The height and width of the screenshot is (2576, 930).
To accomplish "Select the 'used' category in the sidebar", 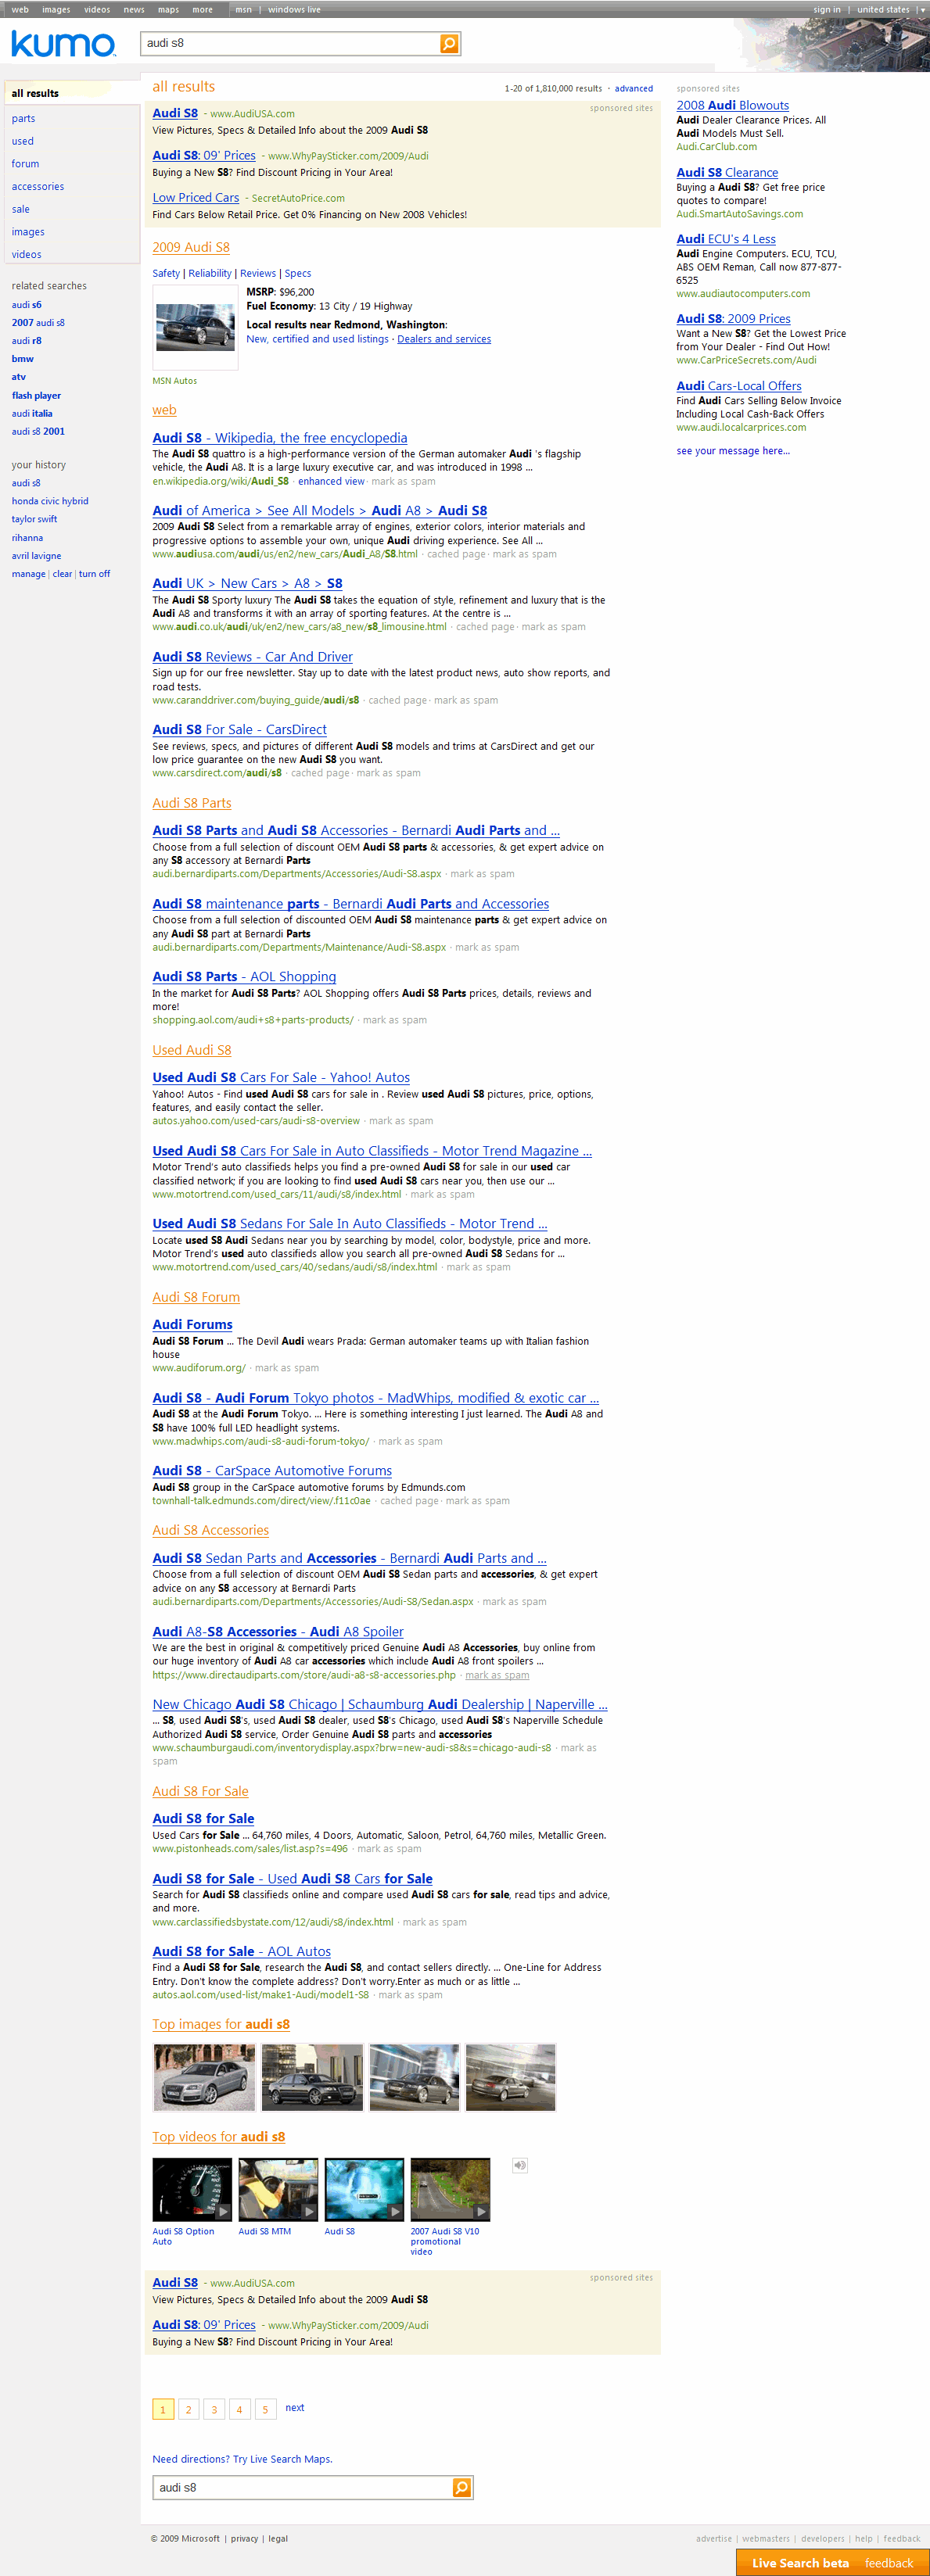I will tap(22, 141).
